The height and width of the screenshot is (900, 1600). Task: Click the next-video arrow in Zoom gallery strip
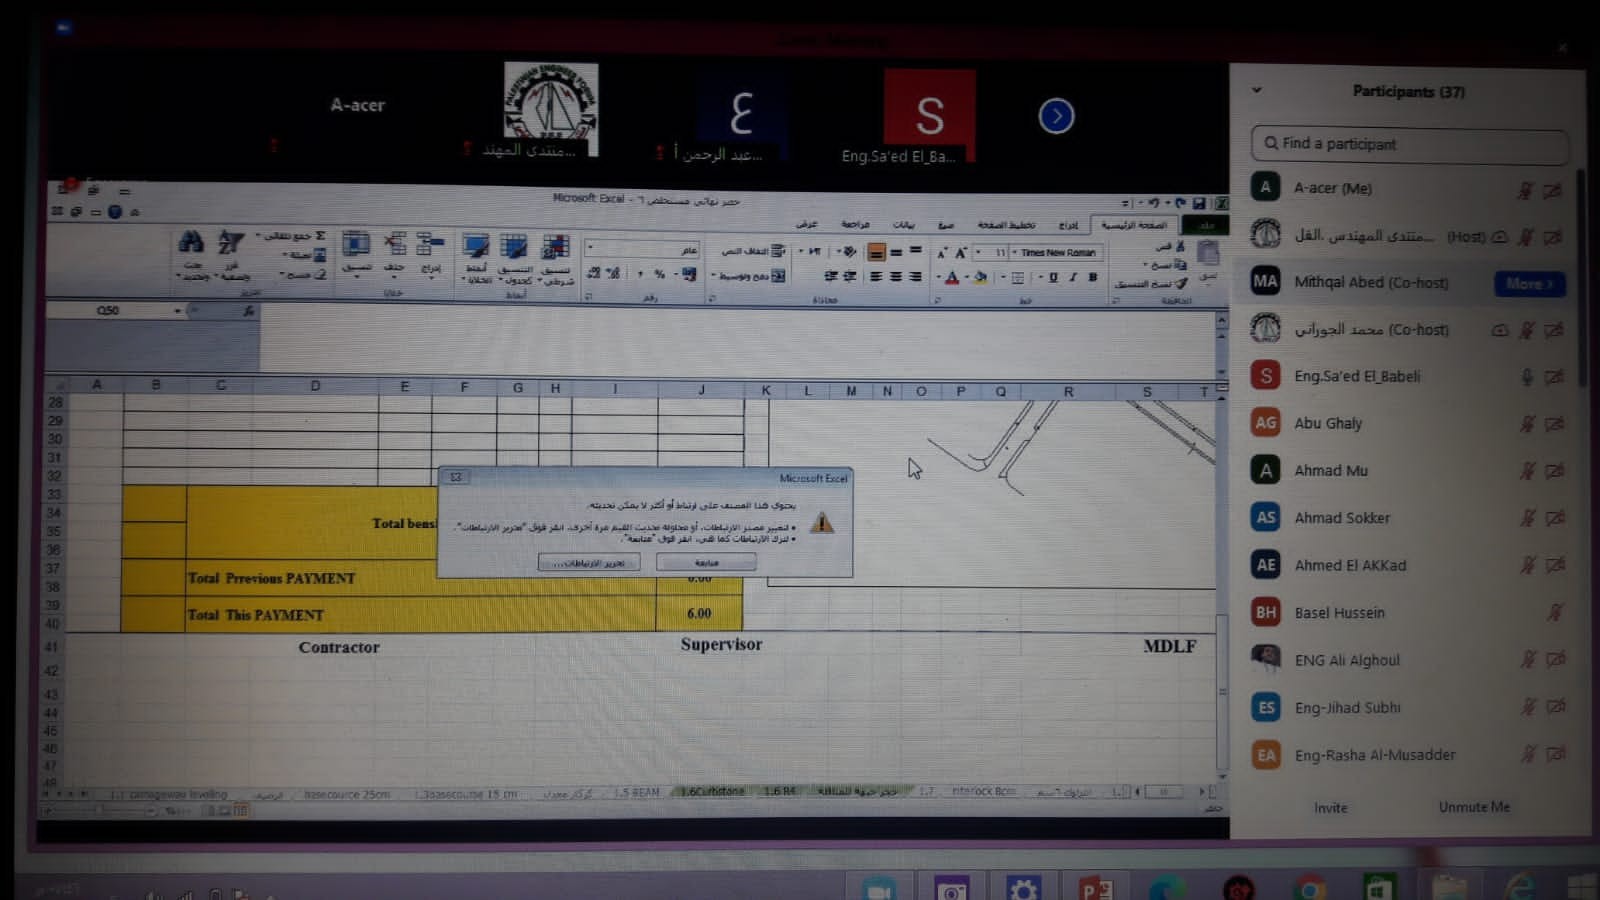(x=1056, y=116)
